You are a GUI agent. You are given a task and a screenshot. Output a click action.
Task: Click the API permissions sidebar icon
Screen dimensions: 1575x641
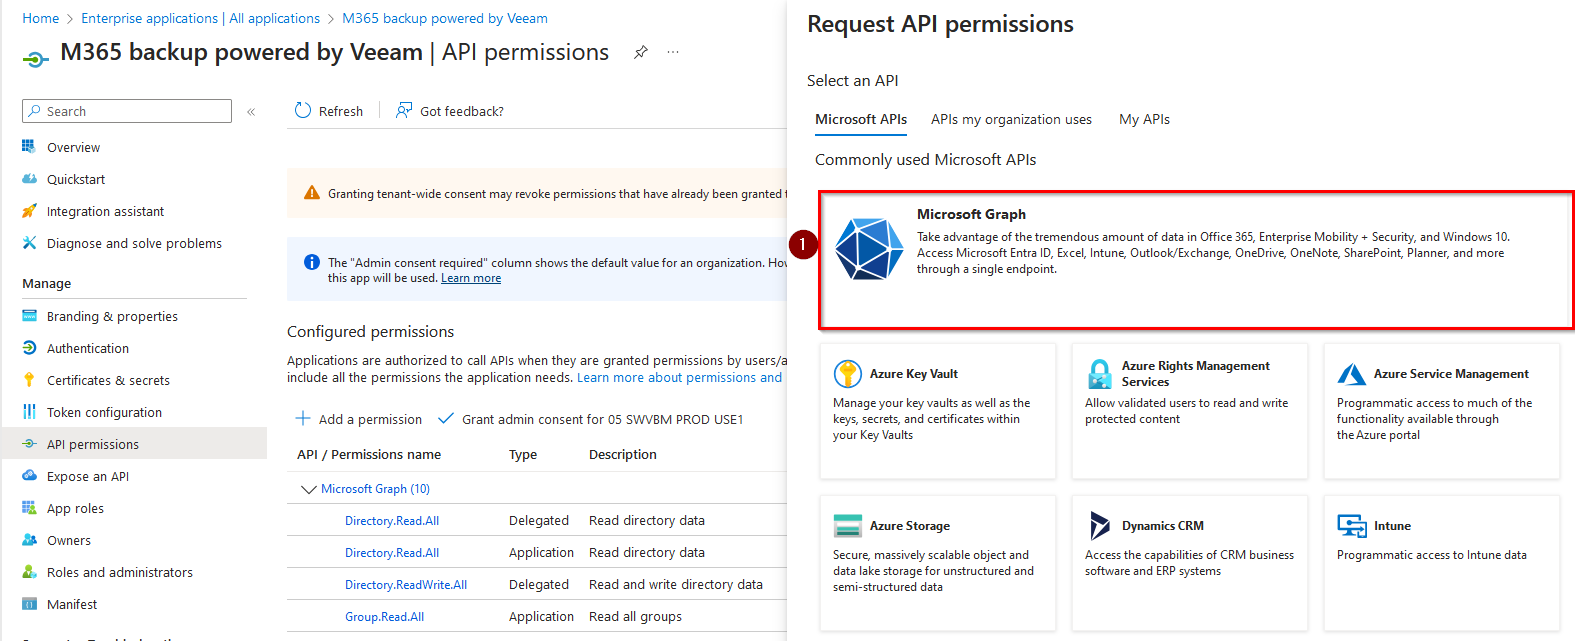29,444
